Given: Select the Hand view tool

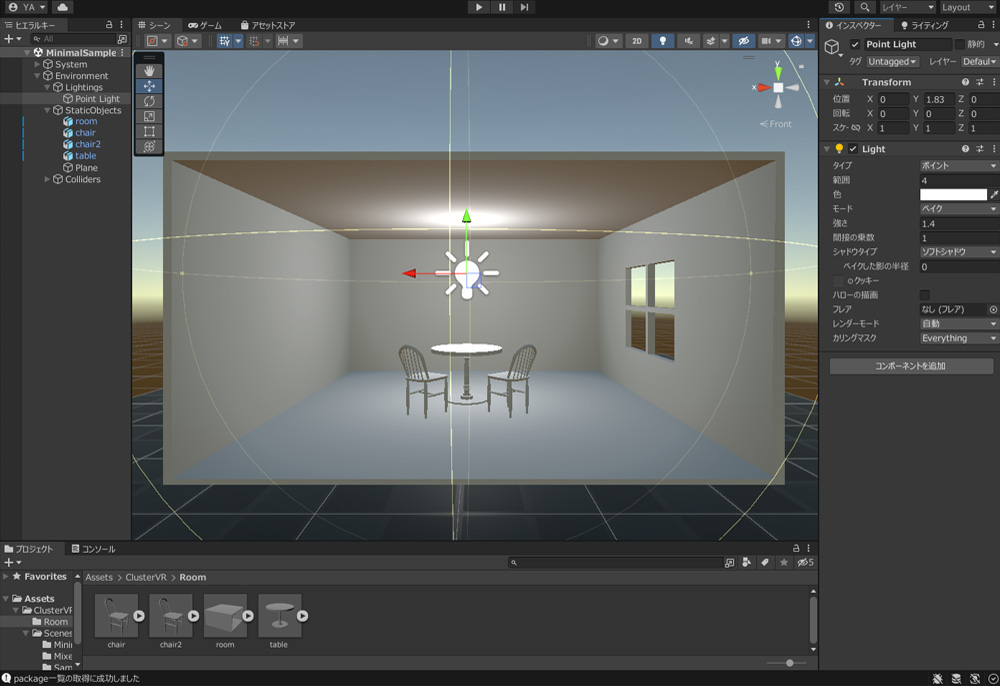Looking at the screenshot, I should (149, 71).
